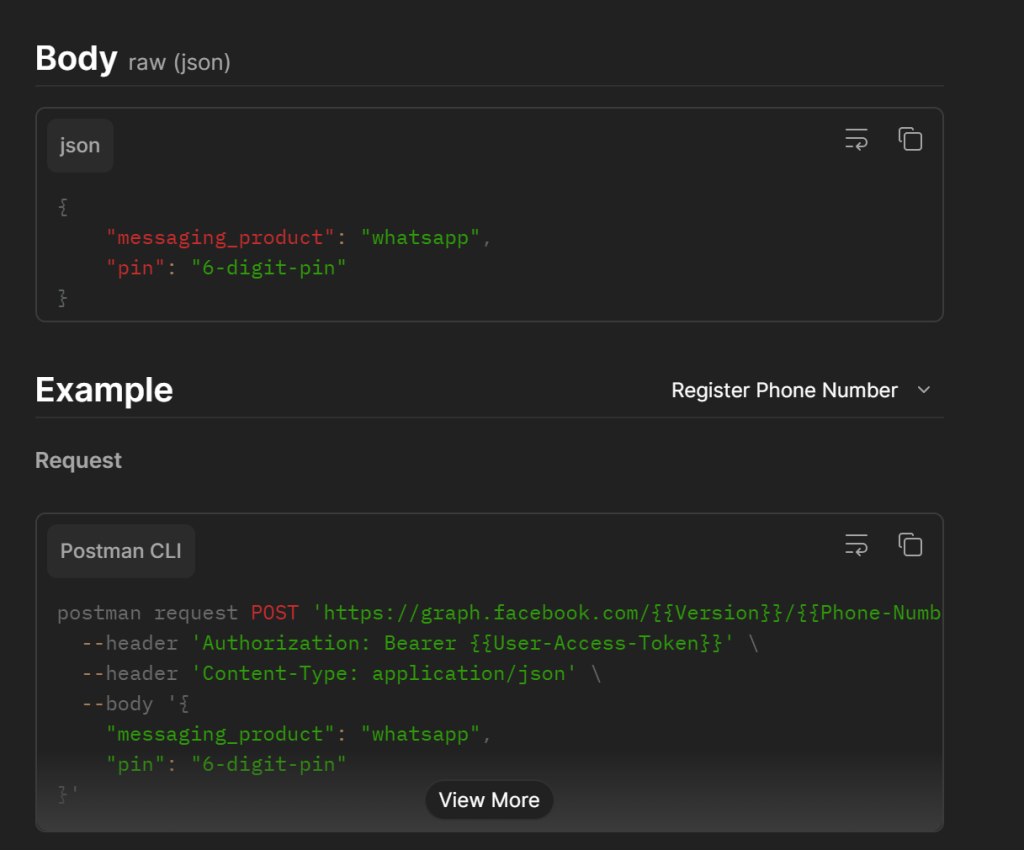Click the Content-Type application/json header line

coord(341,673)
